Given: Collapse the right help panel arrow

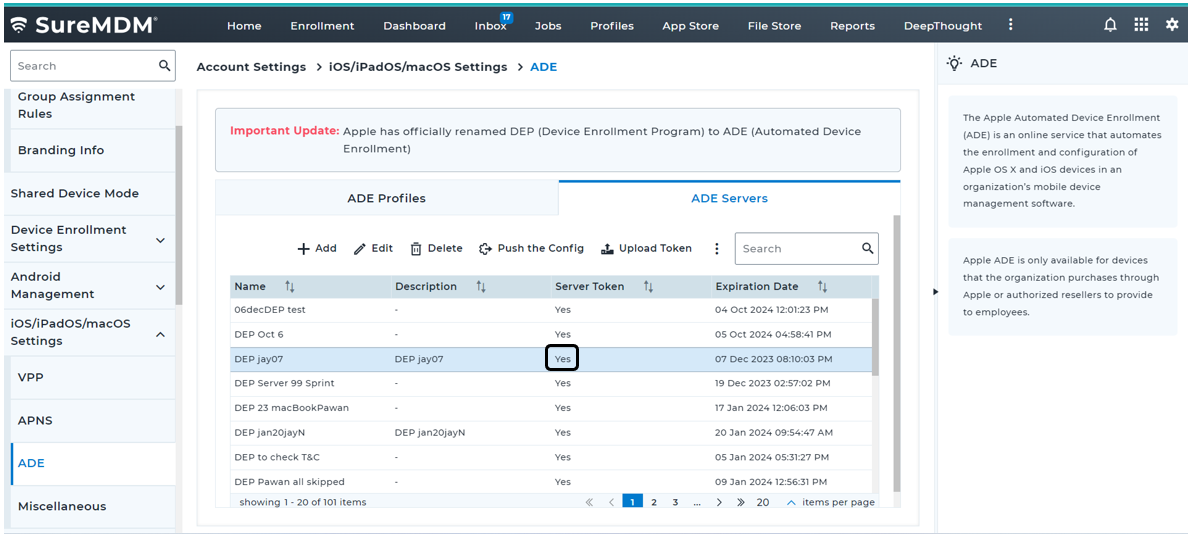Looking at the screenshot, I should click(x=935, y=291).
